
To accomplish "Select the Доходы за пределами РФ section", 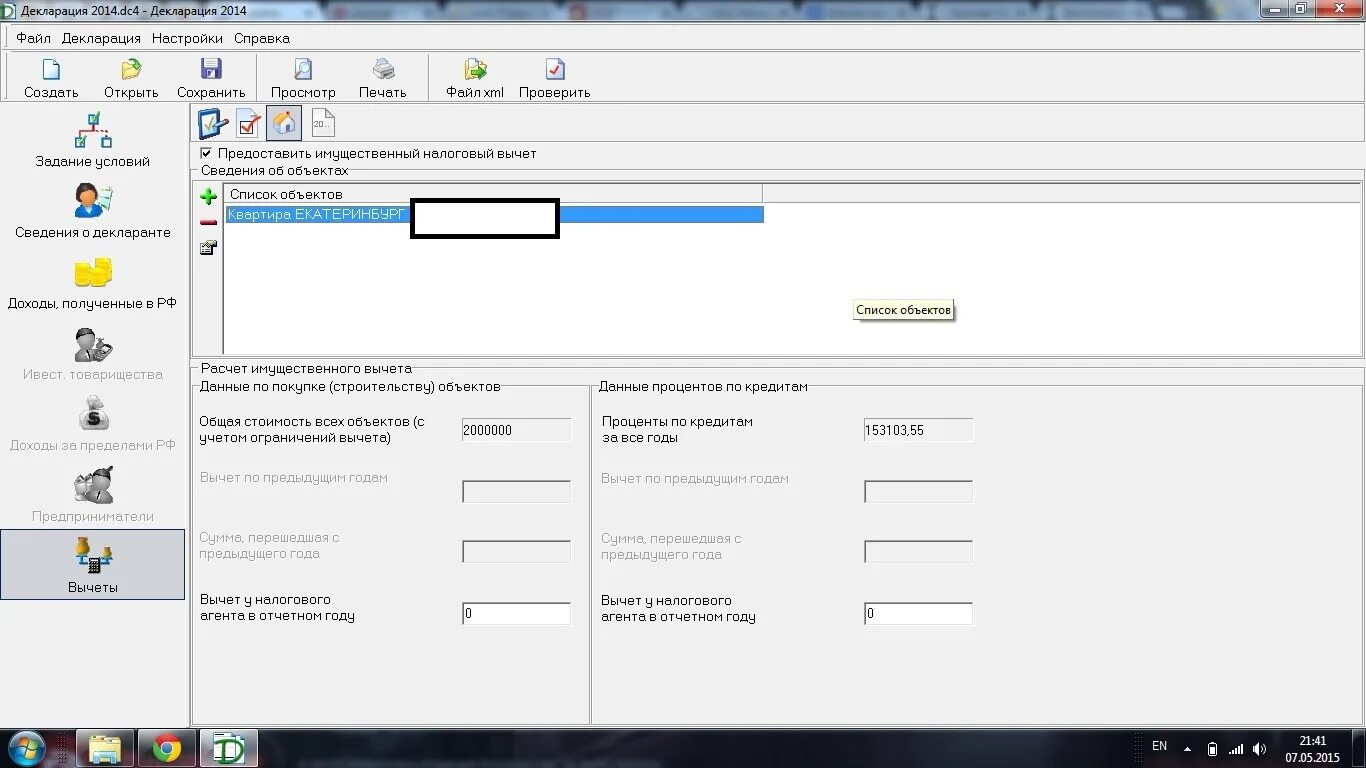I will pos(93,424).
